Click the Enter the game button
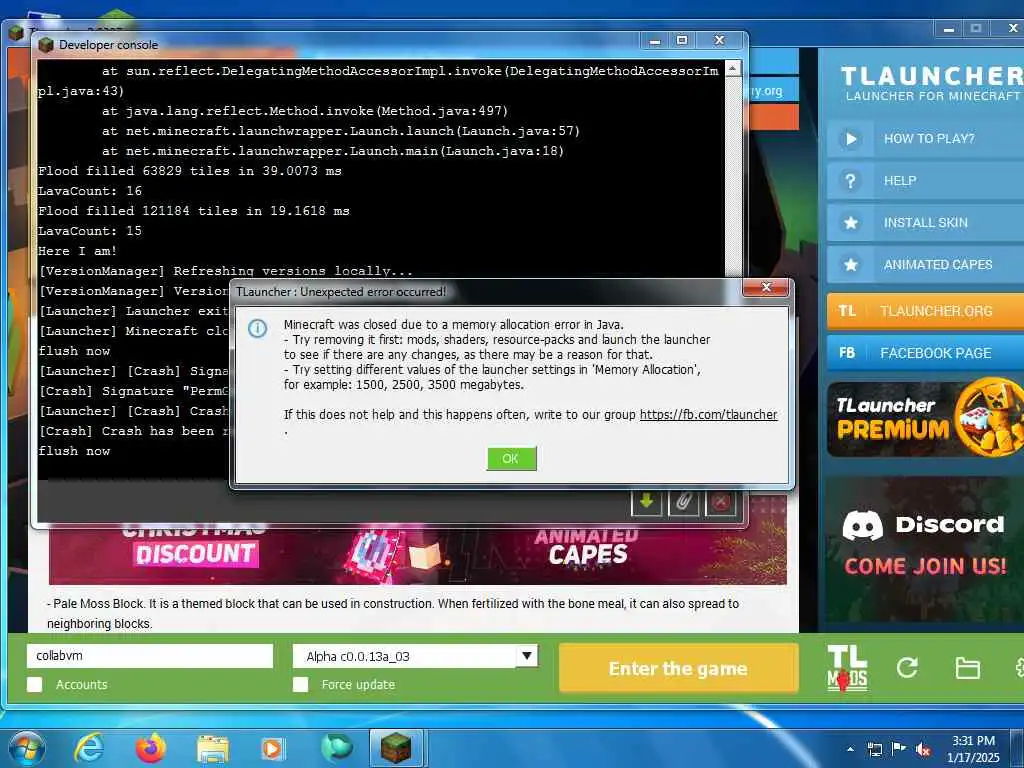 (679, 668)
